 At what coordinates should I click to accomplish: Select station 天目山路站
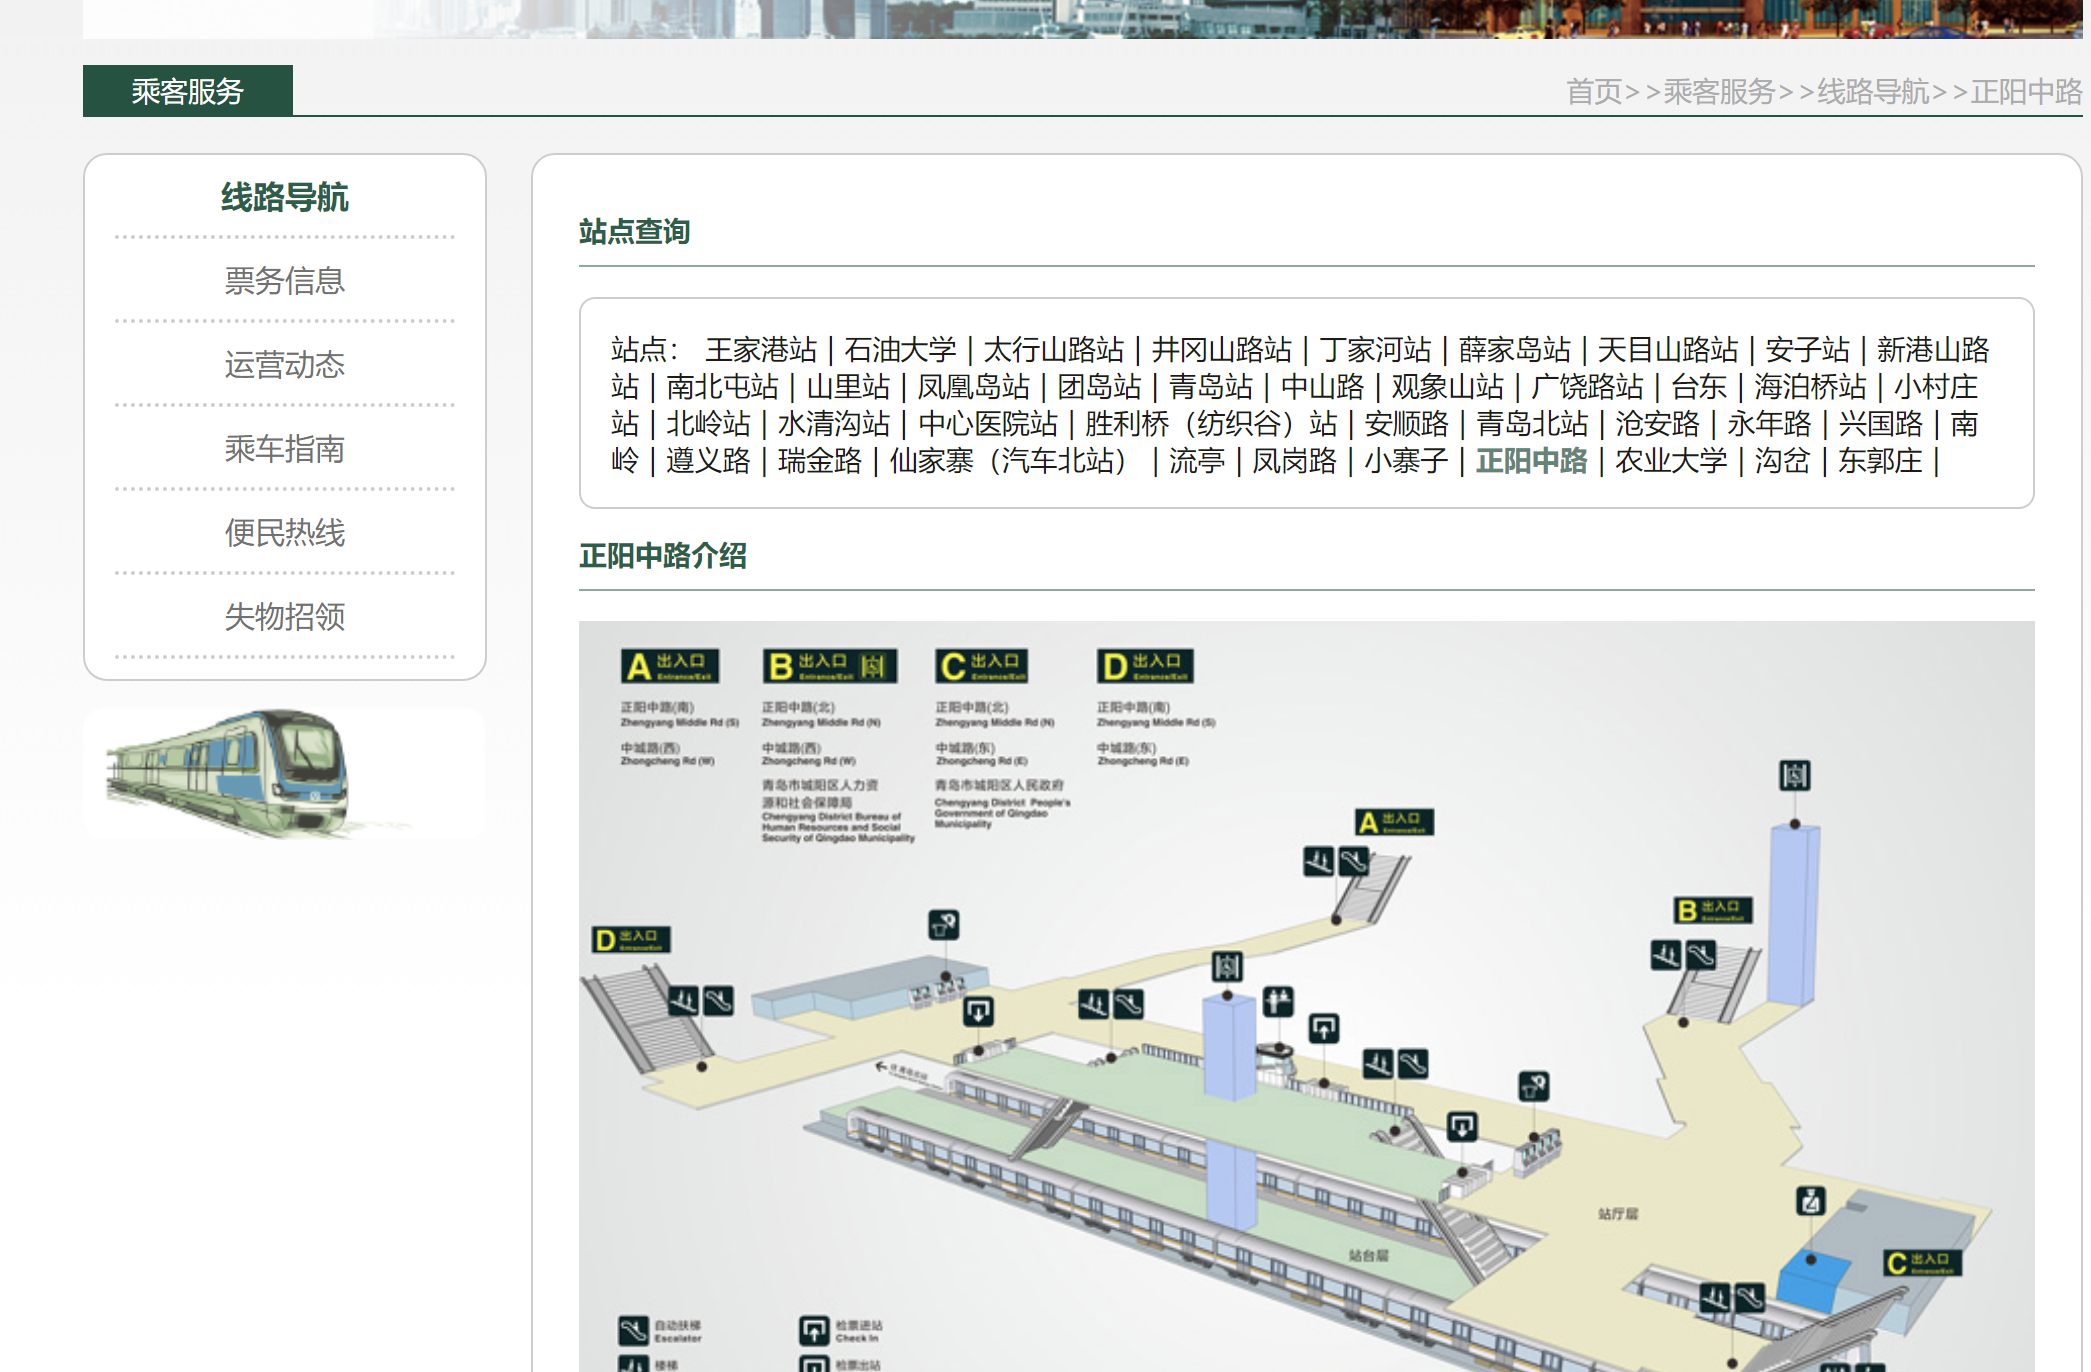(1668, 350)
